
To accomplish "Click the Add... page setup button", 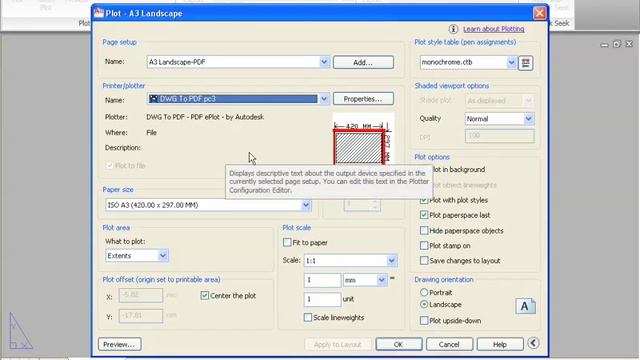I will (x=363, y=62).
